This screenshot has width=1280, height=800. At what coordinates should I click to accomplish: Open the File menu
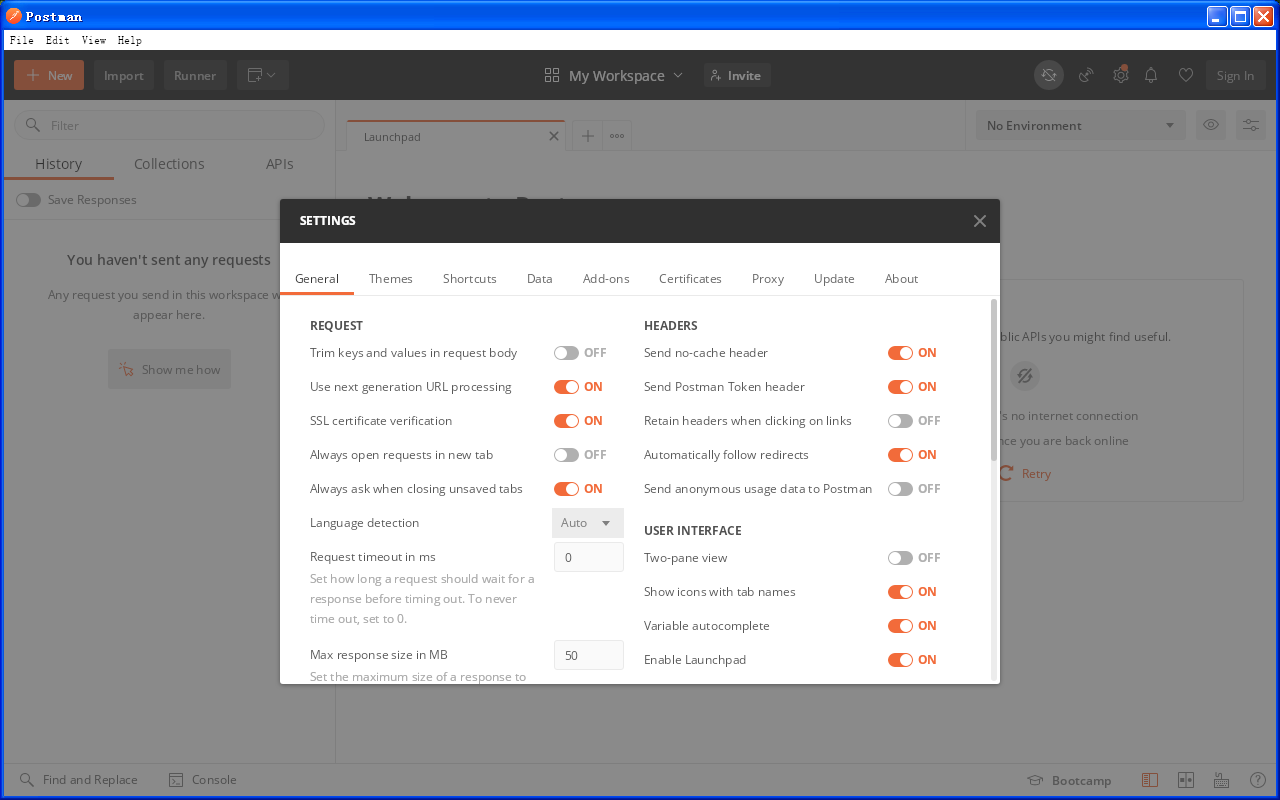pyautogui.click(x=21, y=40)
